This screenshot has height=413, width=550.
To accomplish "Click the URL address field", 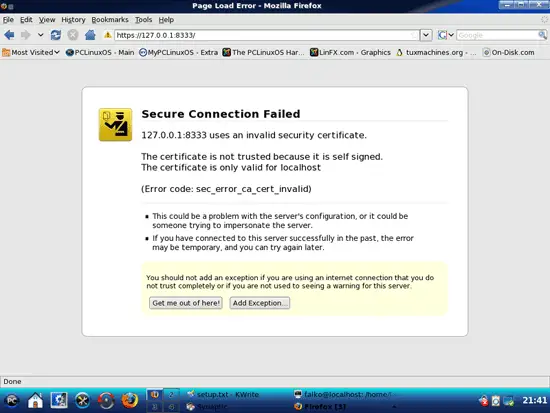I will click(263, 35).
